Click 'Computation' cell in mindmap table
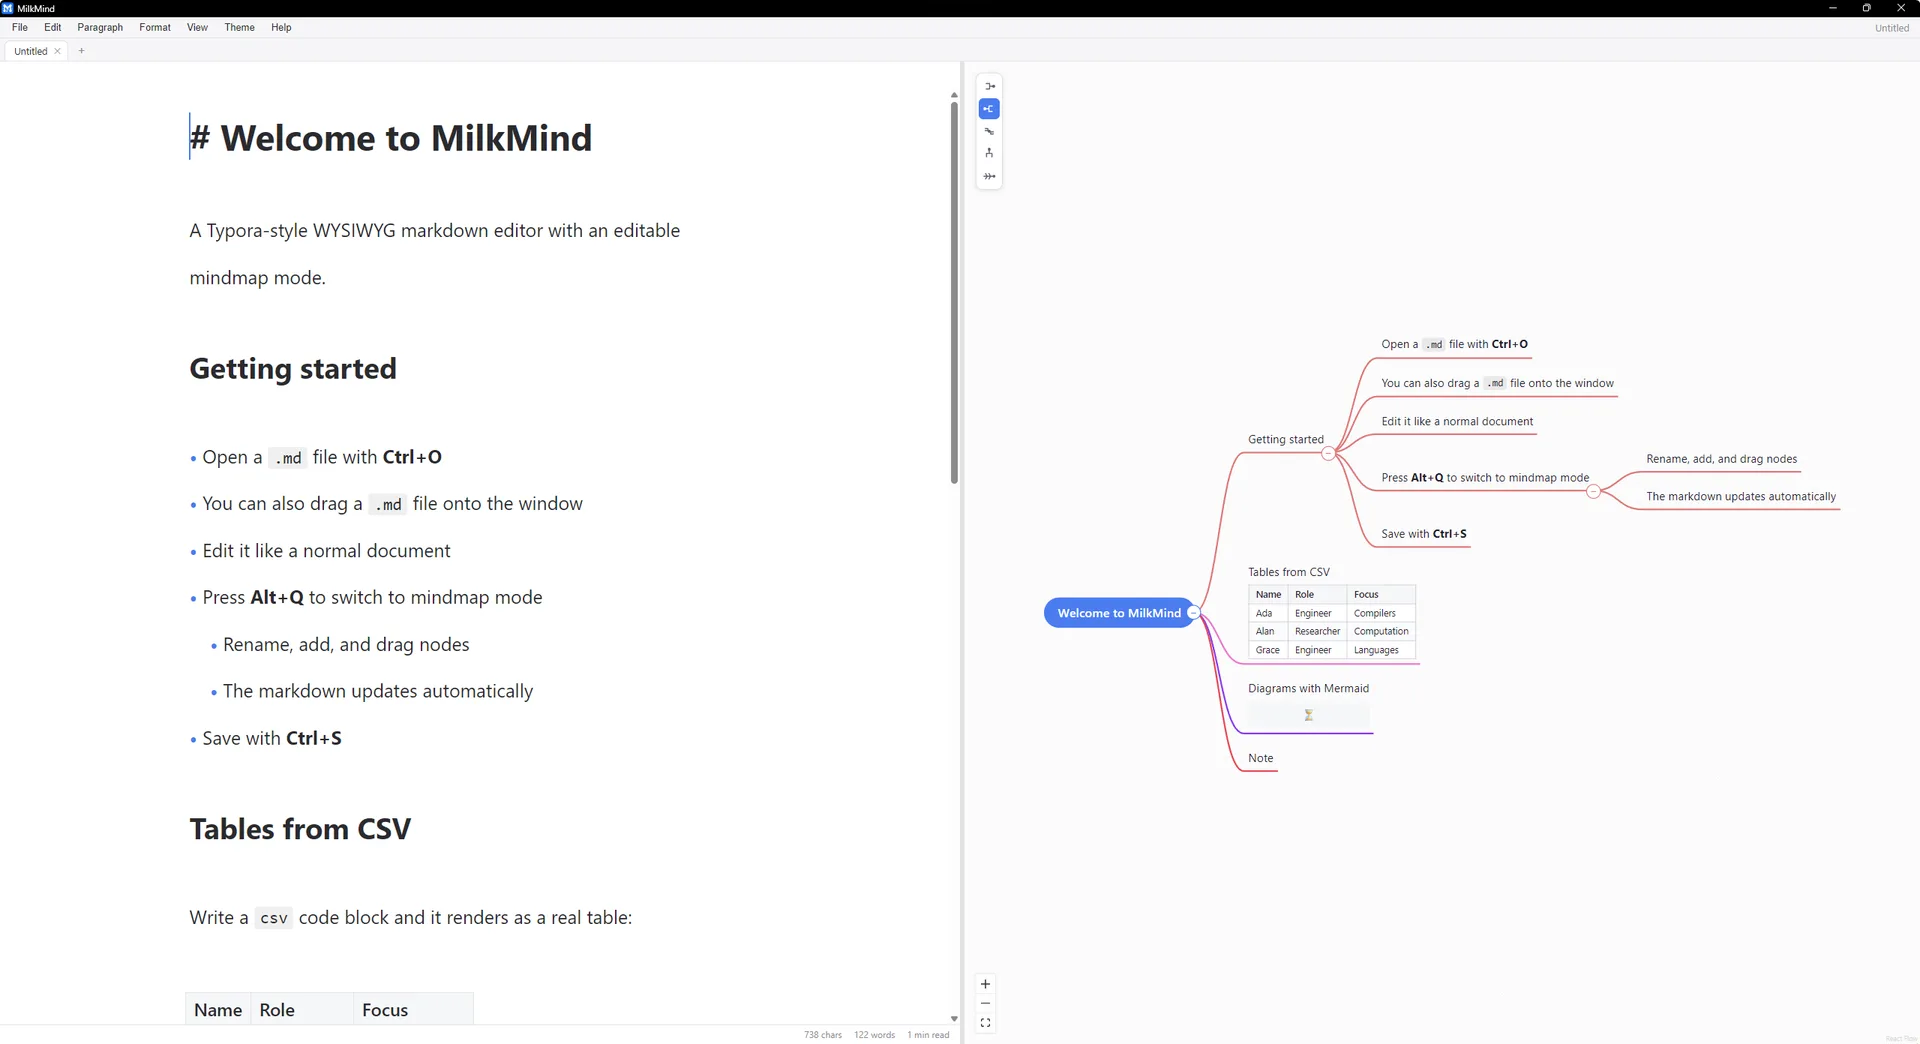The height and width of the screenshot is (1044, 1920). point(1381,631)
